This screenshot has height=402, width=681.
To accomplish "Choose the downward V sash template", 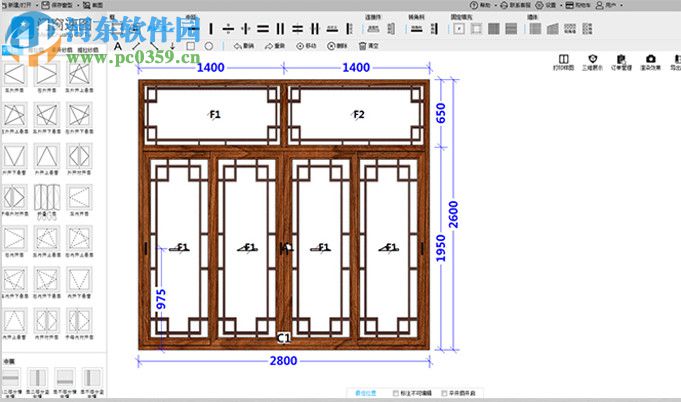I will point(14,156).
